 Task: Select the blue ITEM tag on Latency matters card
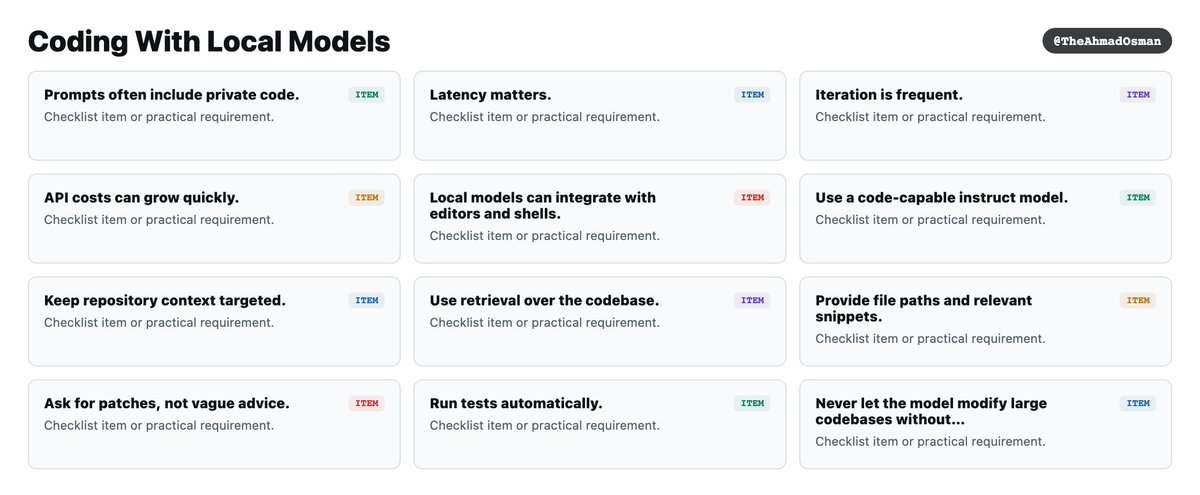click(x=752, y=95)
